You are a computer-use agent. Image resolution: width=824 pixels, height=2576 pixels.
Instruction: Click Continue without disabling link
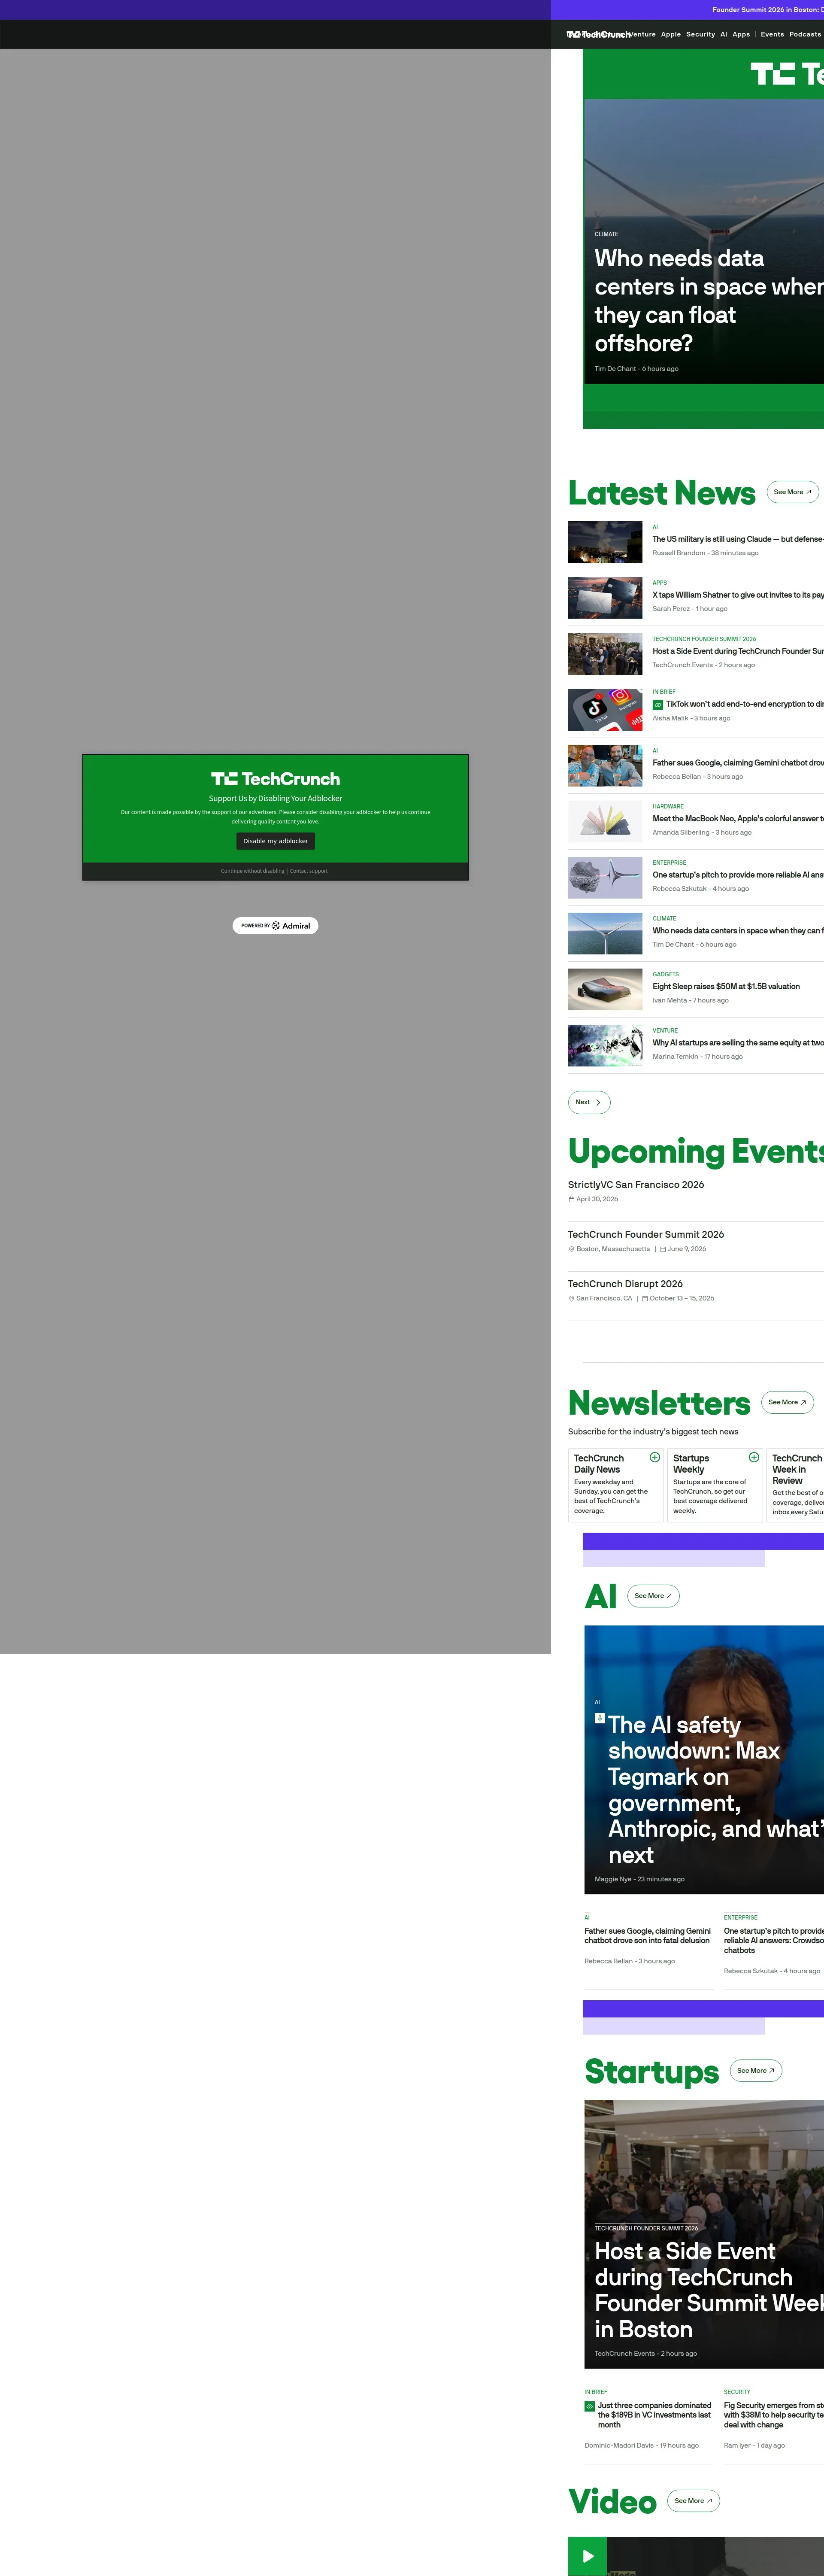tap(252, 871)
